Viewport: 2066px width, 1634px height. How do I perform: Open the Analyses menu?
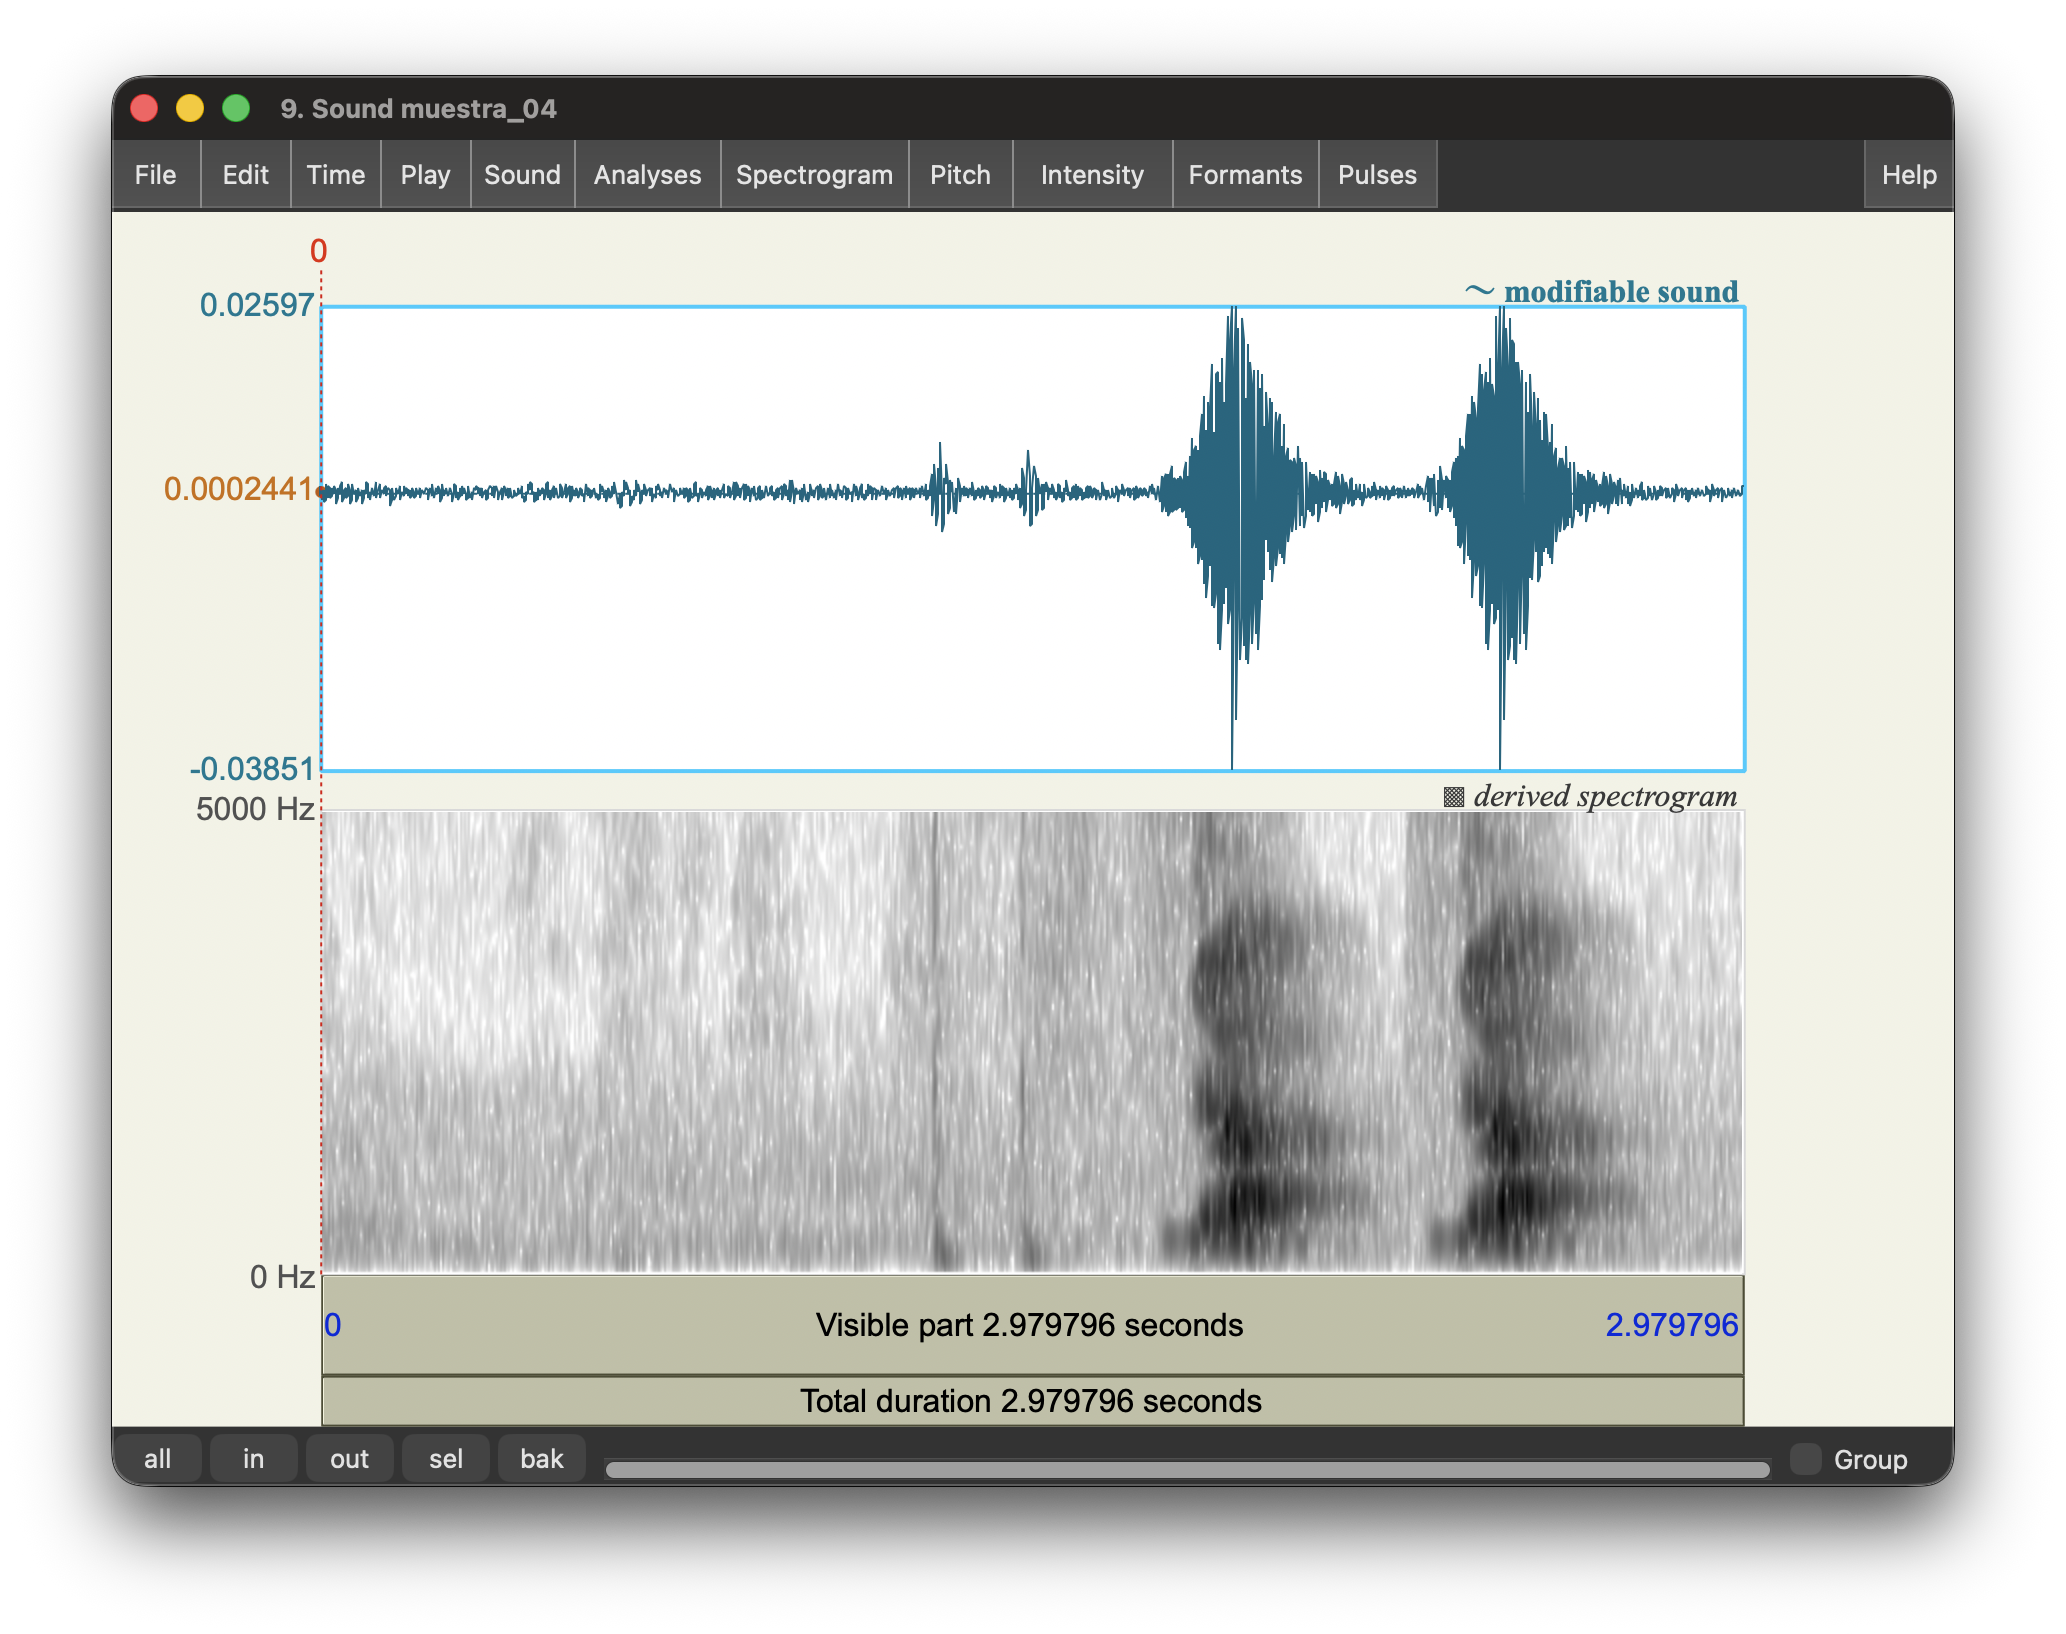[646, 174]
